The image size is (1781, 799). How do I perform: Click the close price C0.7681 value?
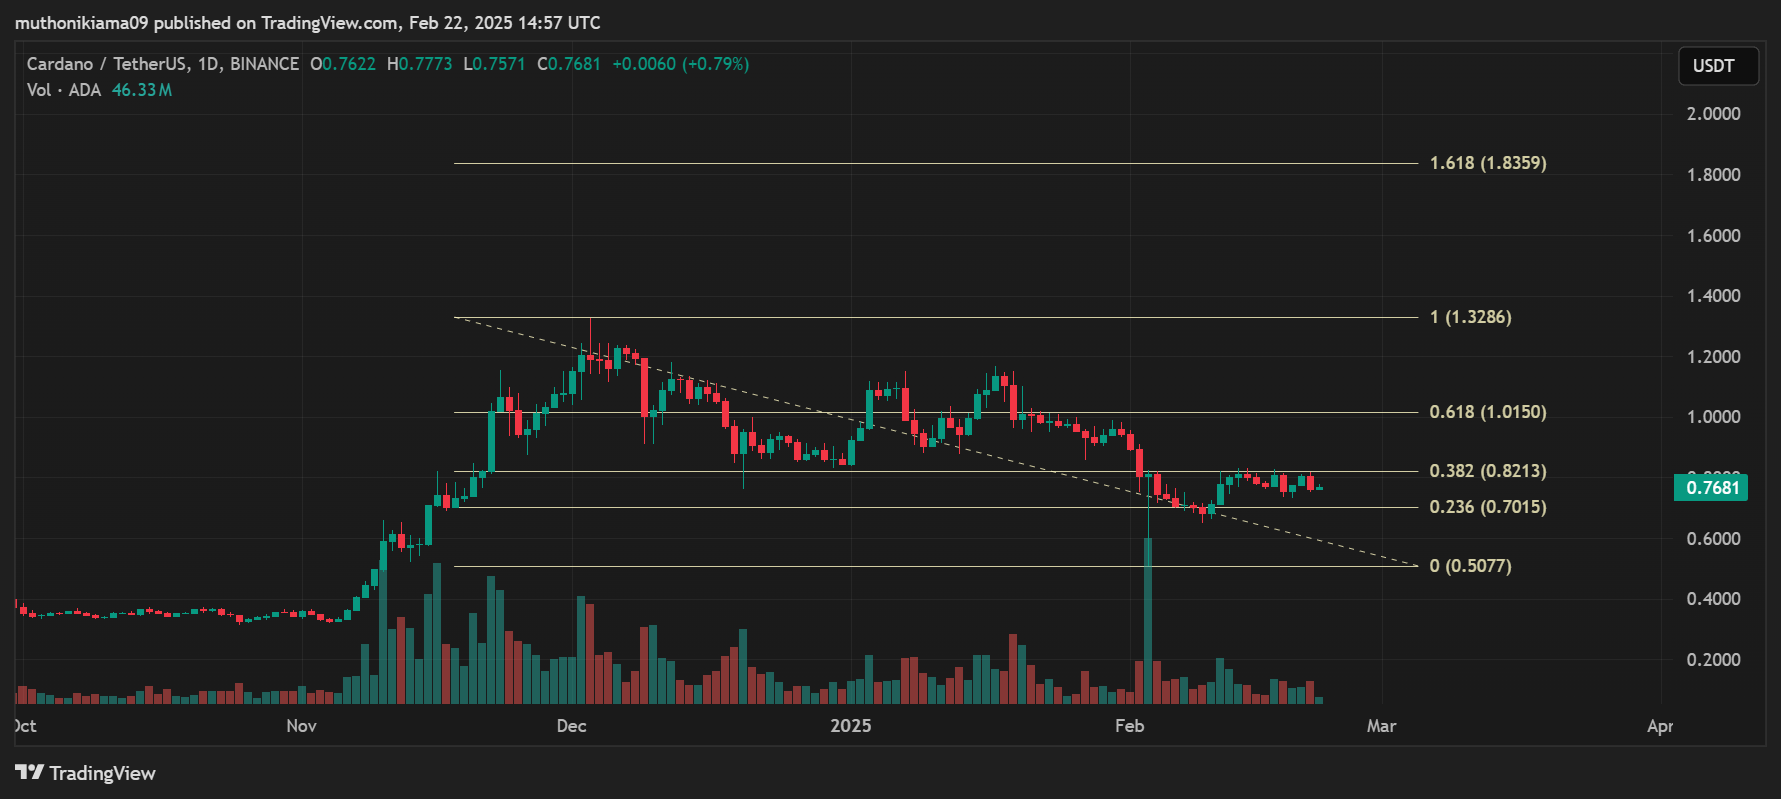click(569, 64)
